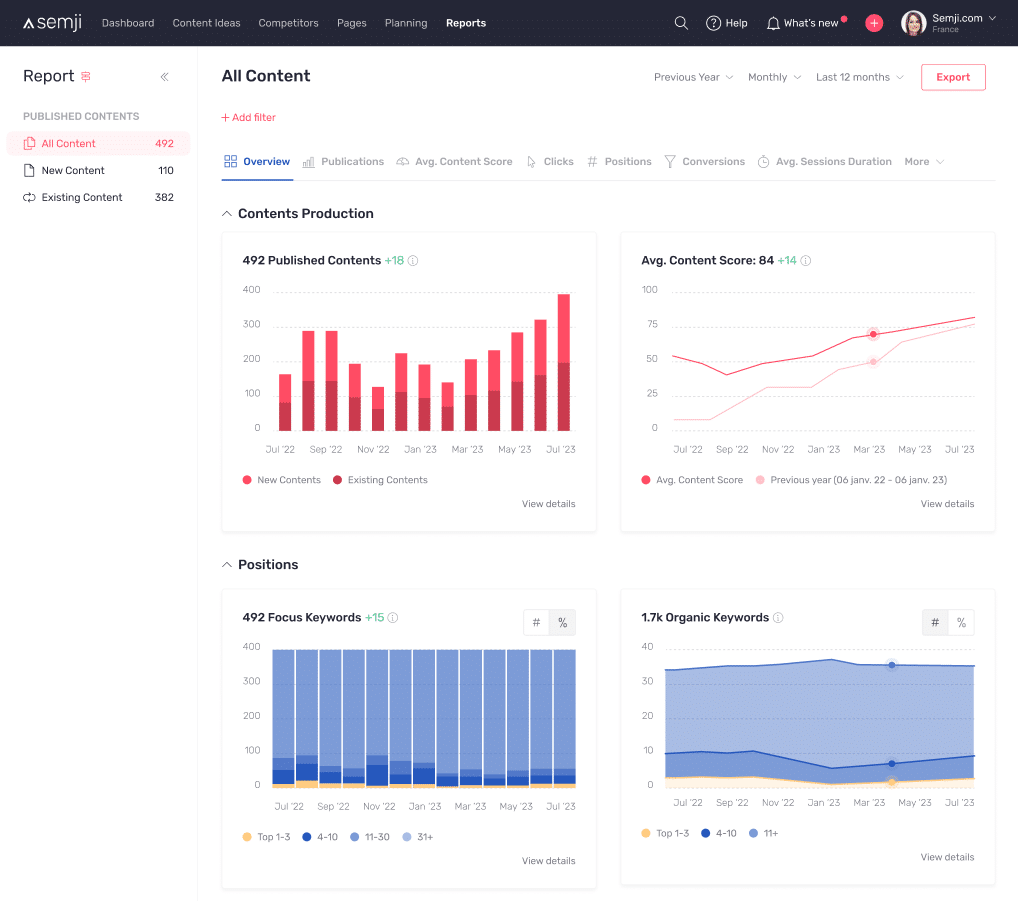Open the search magnifier icon
Viewport: 1018px width, 901px height.
coord(681,23)
